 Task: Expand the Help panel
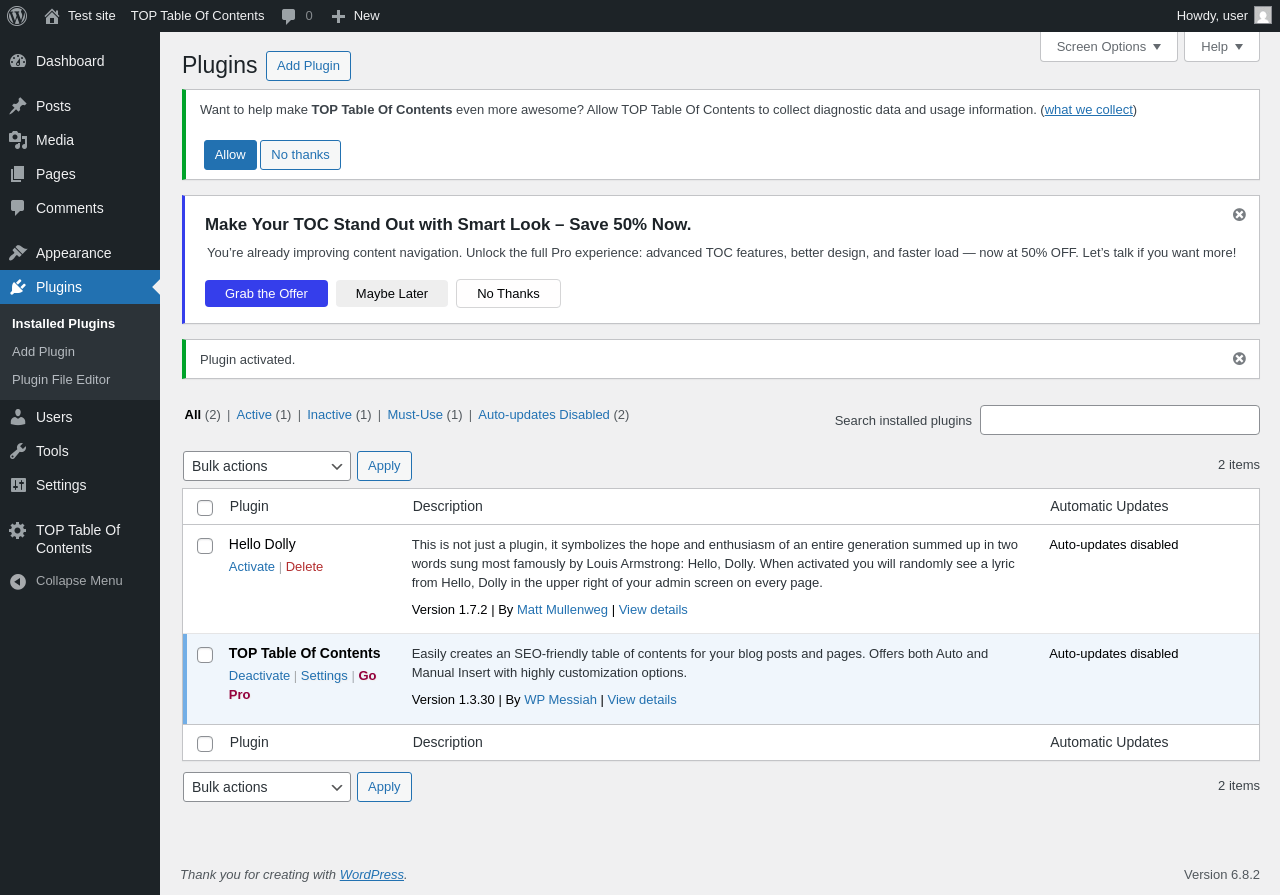pyautogui.click(x=1222, y=46)
